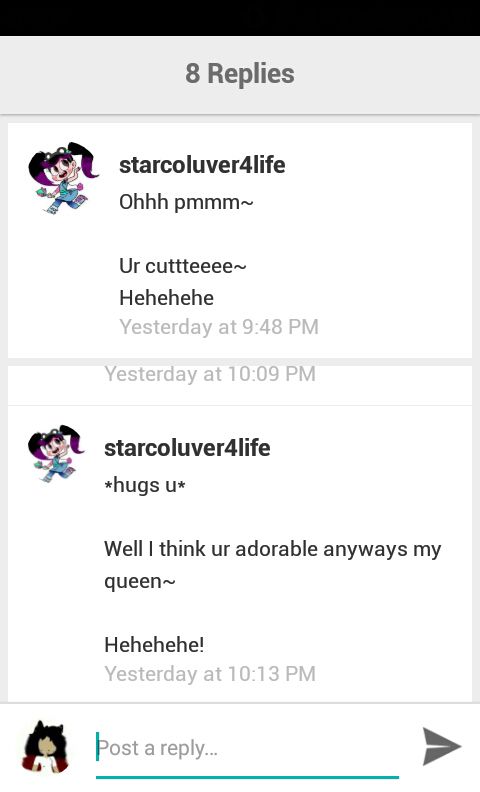This screenshot has height=792, width=480.
Task: Tap 'Yesterday at 10:13 PM' timestamp
Action: click(210, 674)
